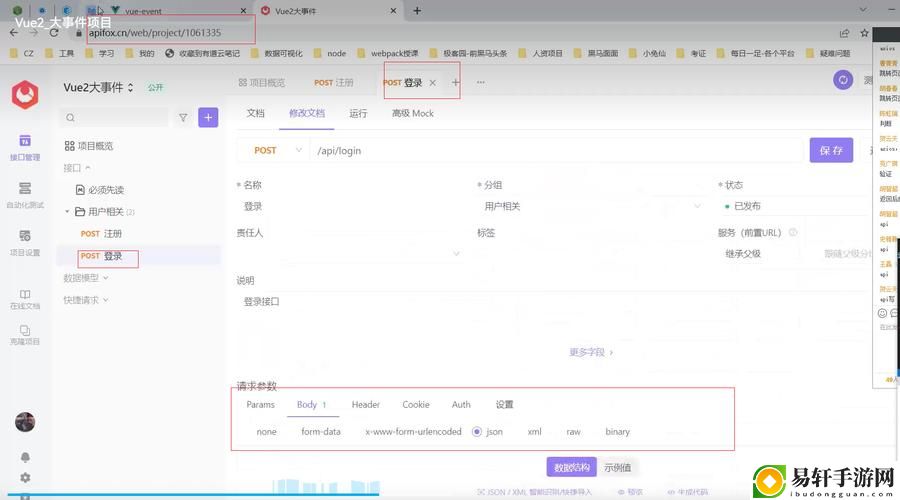Click the browser back arrow
The width and height of the screenshot is (900, 500).
(14, 33)
